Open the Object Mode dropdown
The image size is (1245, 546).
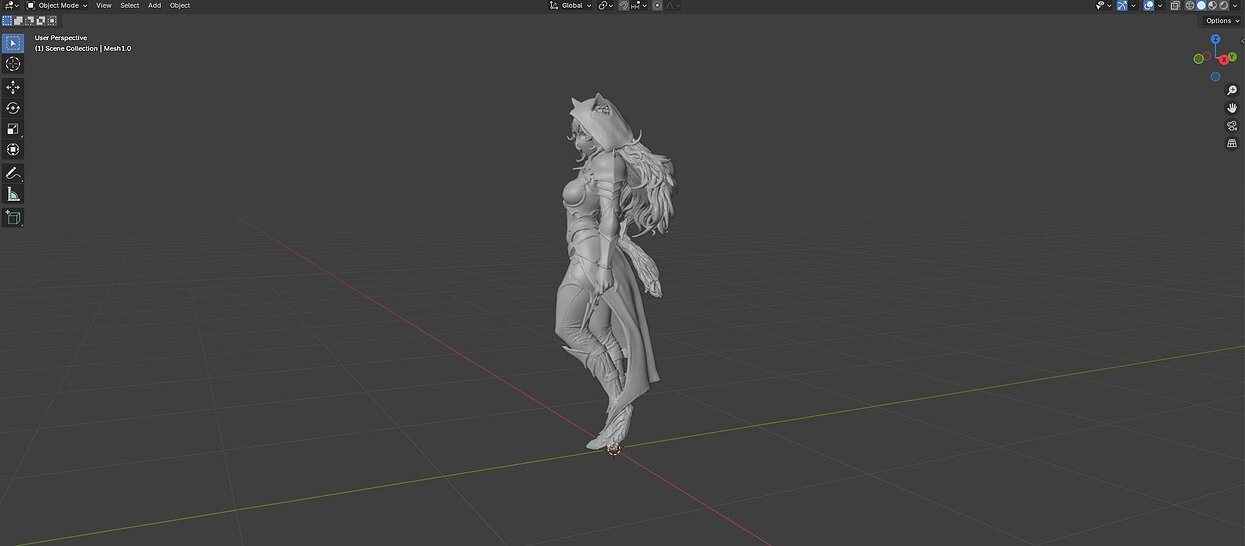tap(58, 5)
